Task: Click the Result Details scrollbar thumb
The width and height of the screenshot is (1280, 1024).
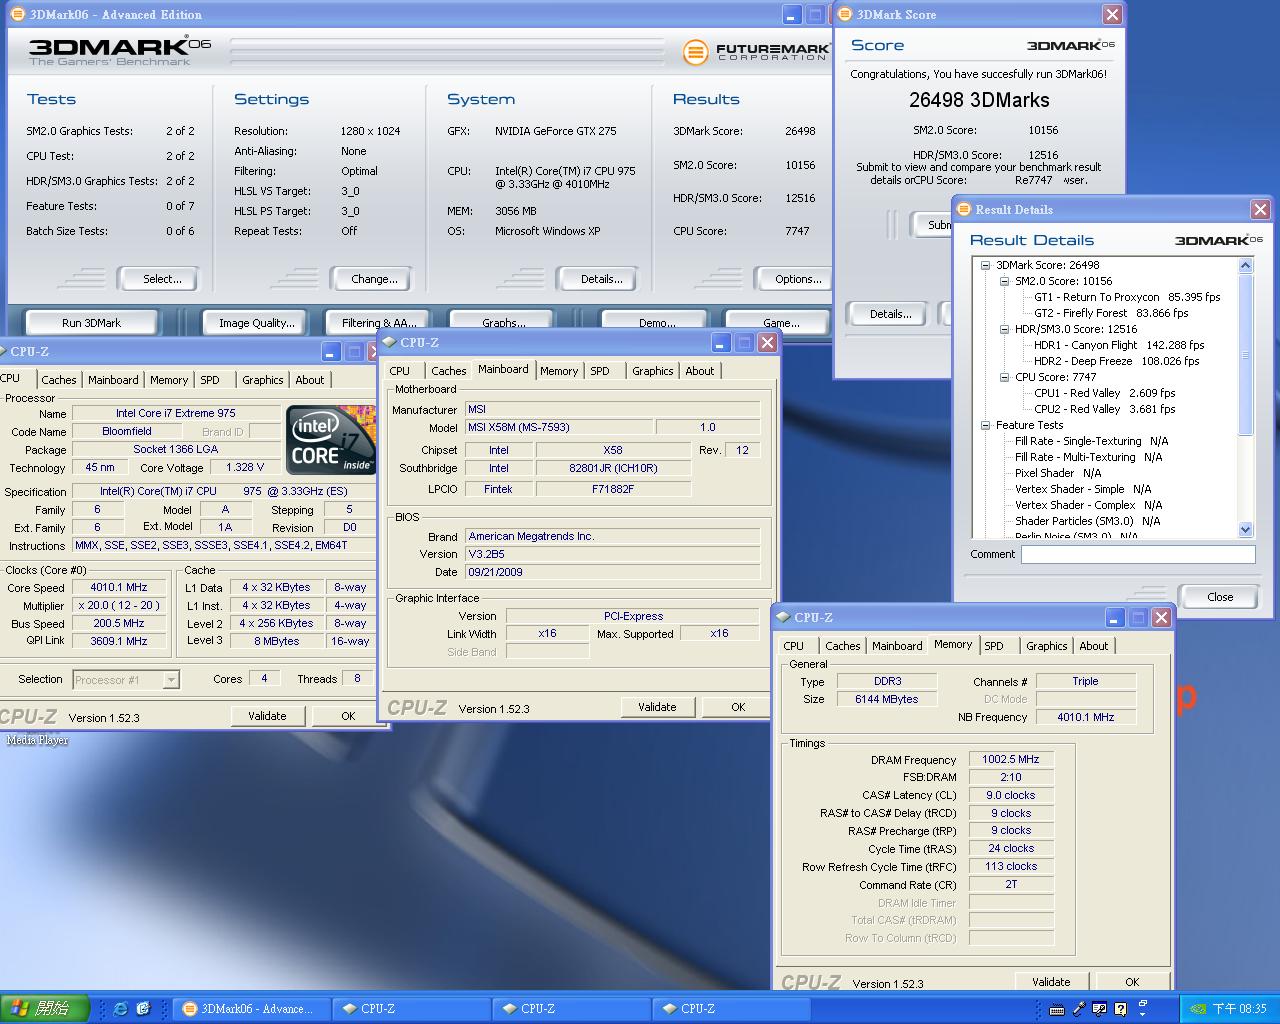Action: click(1245, 354)
